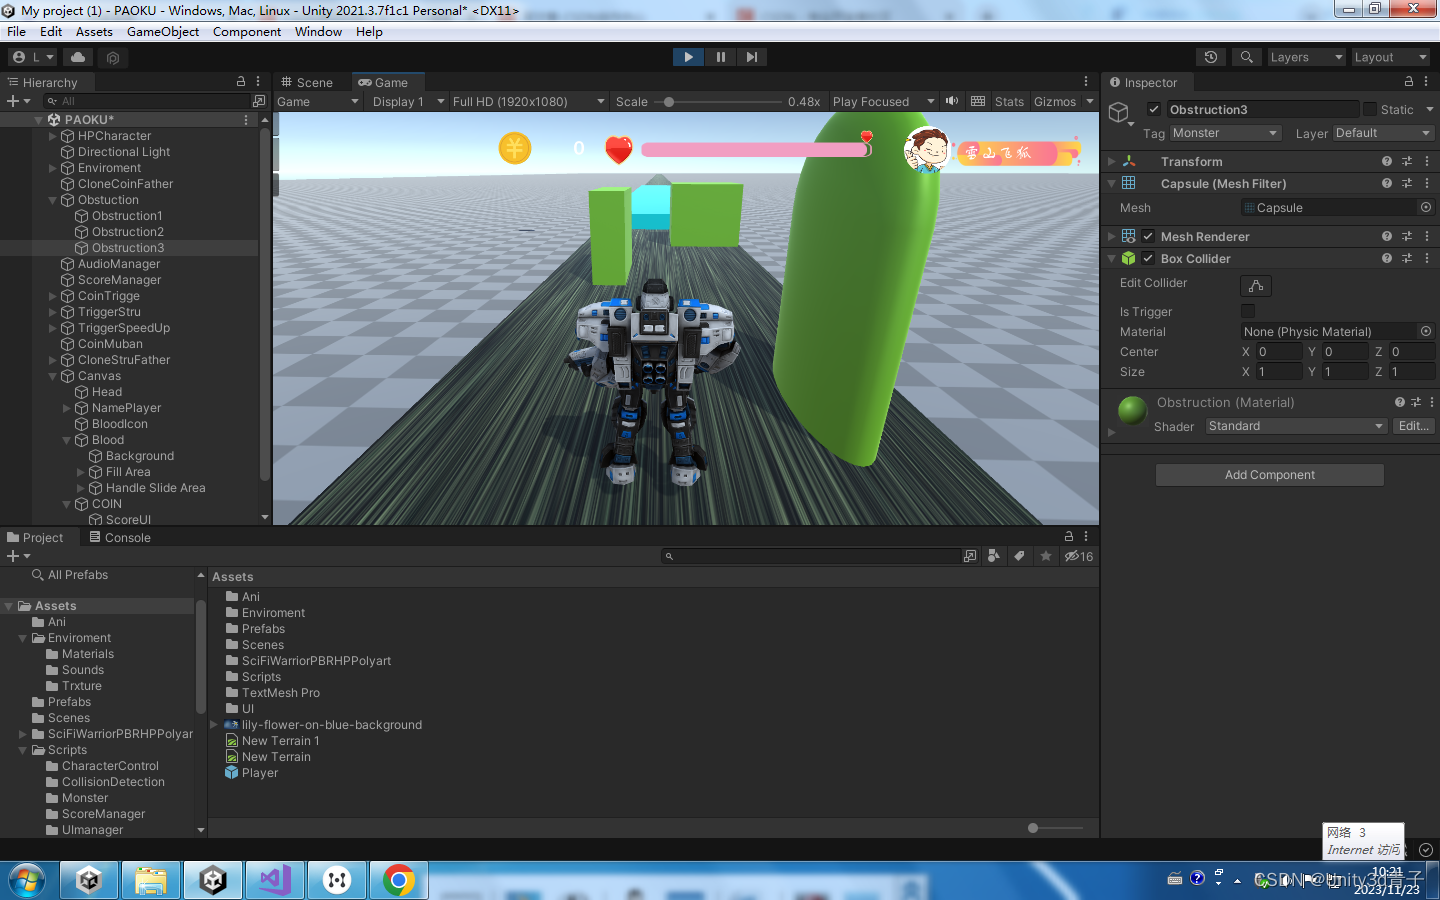Viewport: 1440px width, 900px height.
Task: Toggle hidden packages visibility icon
Action: coord(1079,556)
